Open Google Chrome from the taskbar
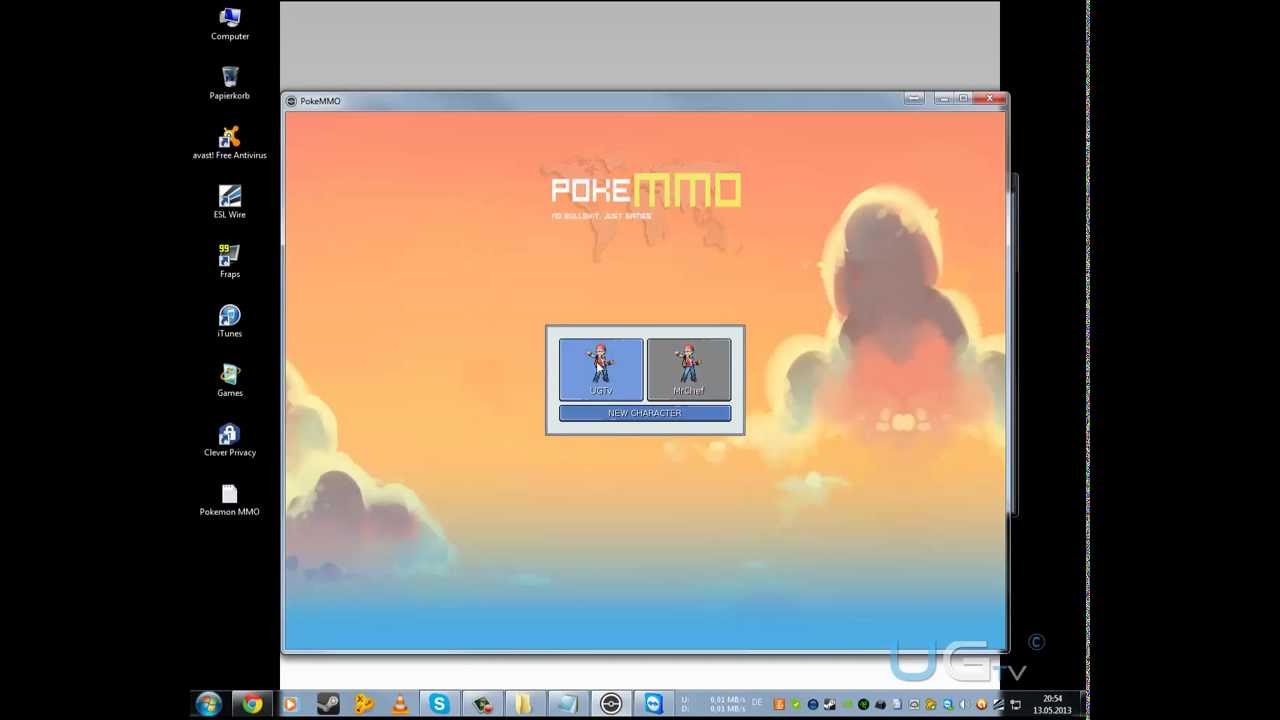Viewport: 1280px width, 720px height. coord(252,704)
